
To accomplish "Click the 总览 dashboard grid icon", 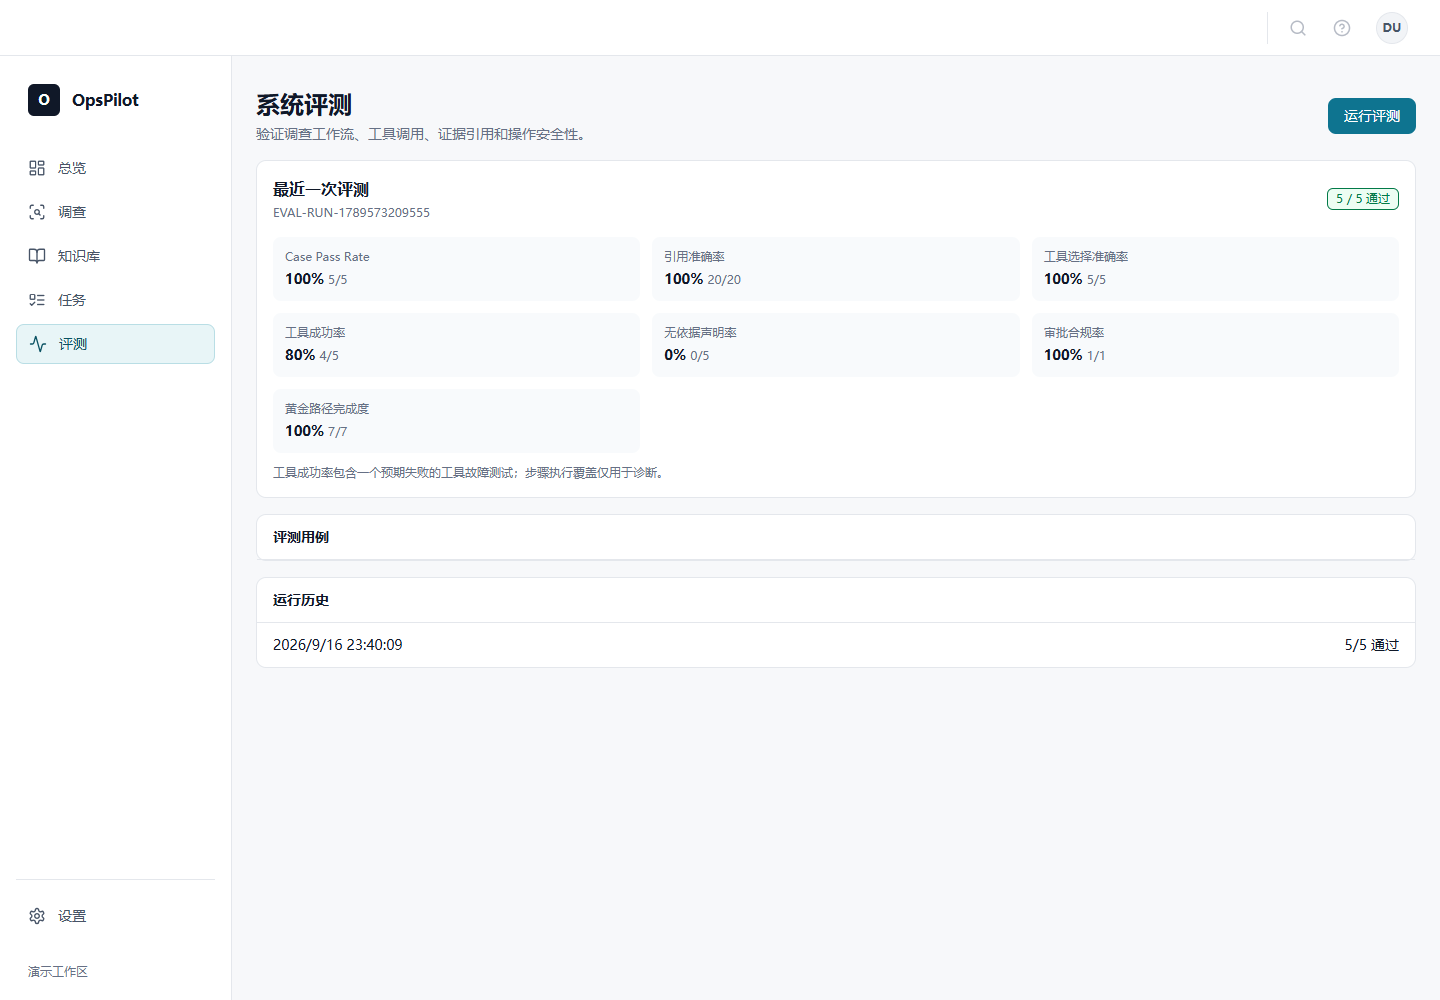I will (x=37, y=168).
